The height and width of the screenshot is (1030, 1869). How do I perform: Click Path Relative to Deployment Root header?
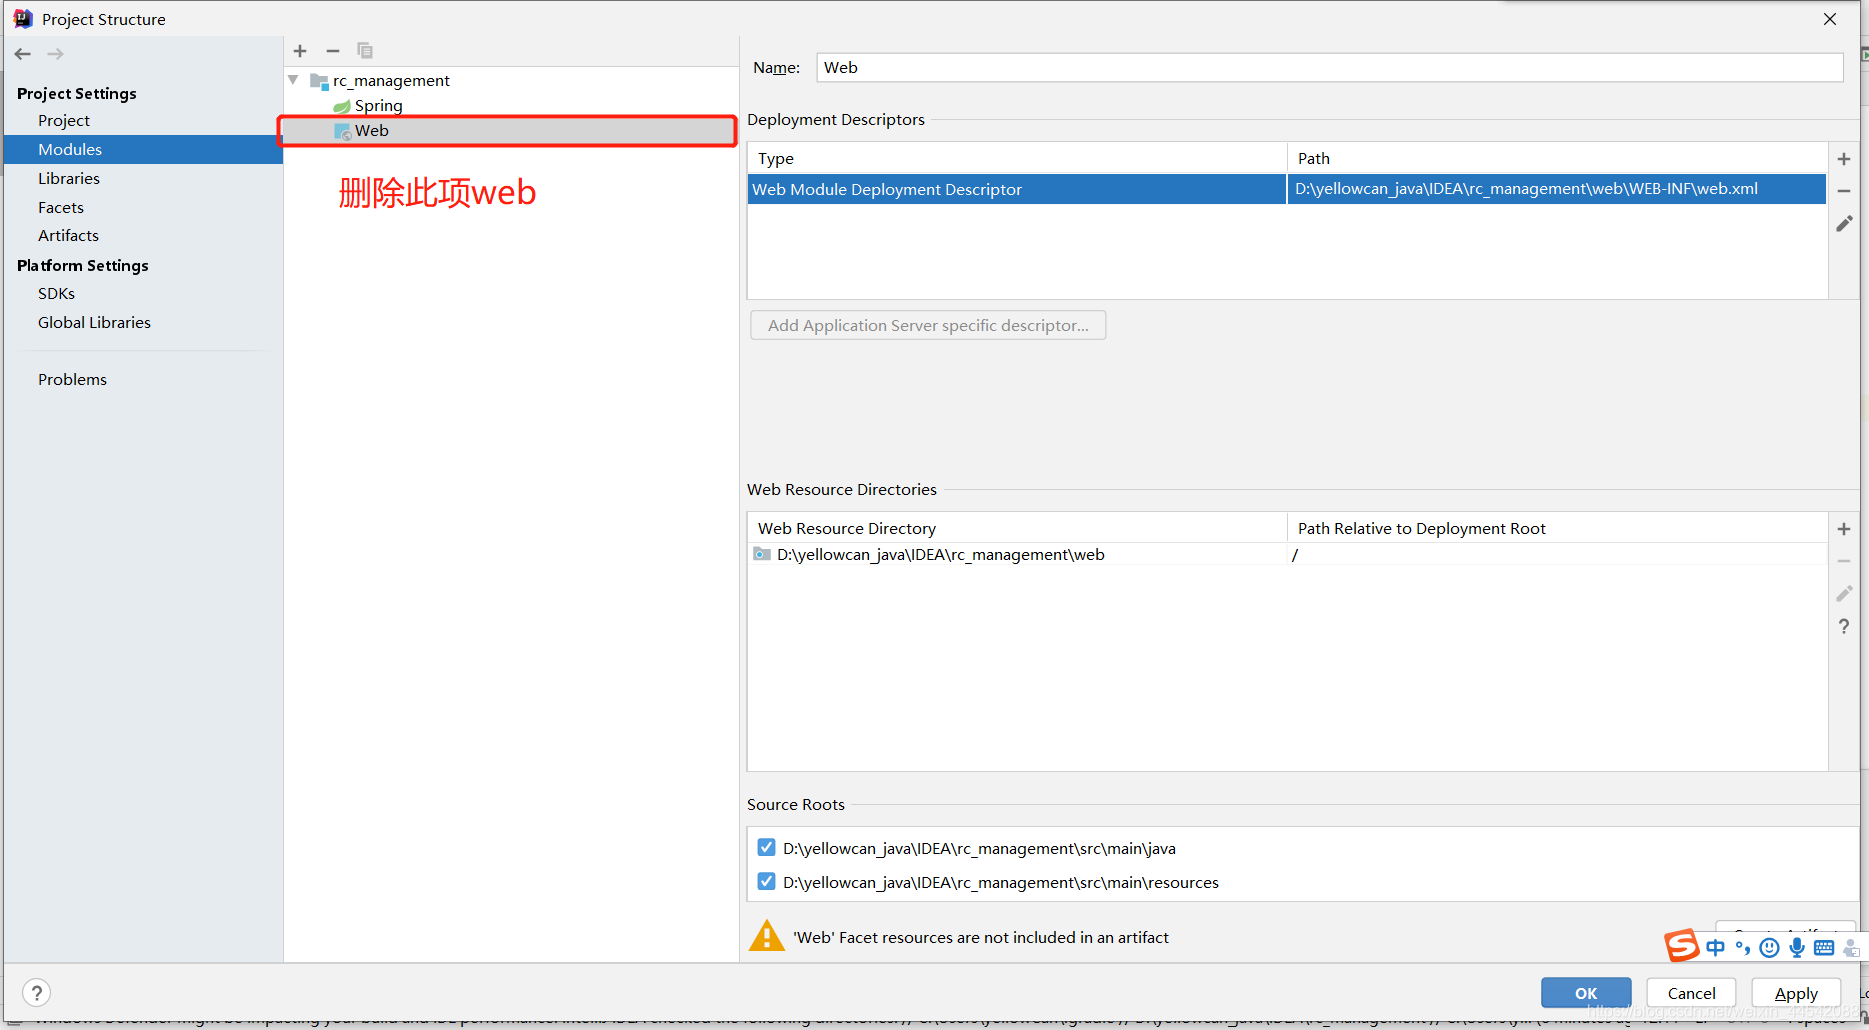tap(1557, 528)
